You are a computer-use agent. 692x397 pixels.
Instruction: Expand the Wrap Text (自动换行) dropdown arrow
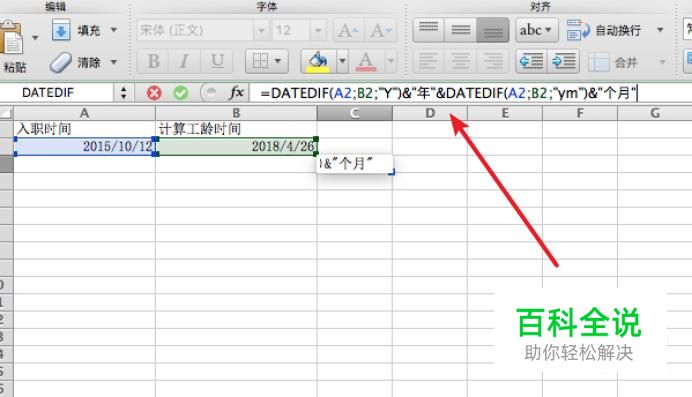660,30
